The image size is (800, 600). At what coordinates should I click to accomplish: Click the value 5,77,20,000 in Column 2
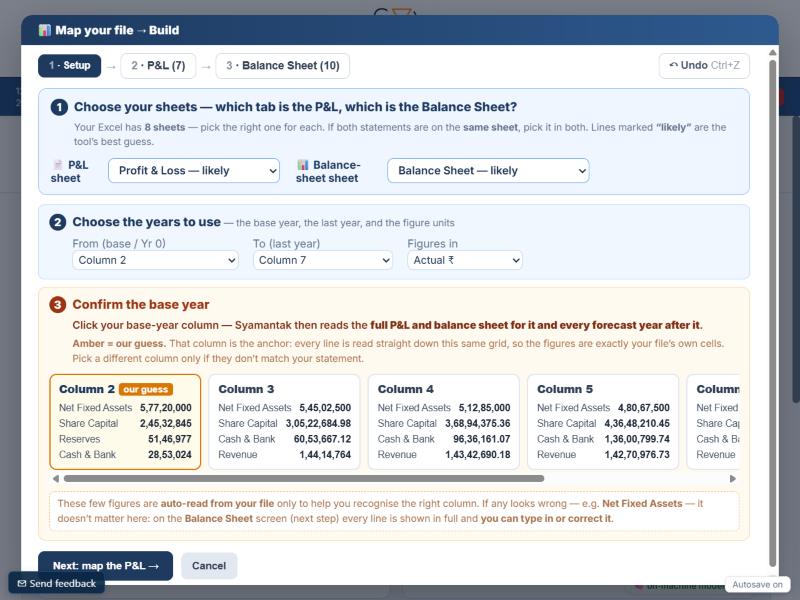point(166,408)
